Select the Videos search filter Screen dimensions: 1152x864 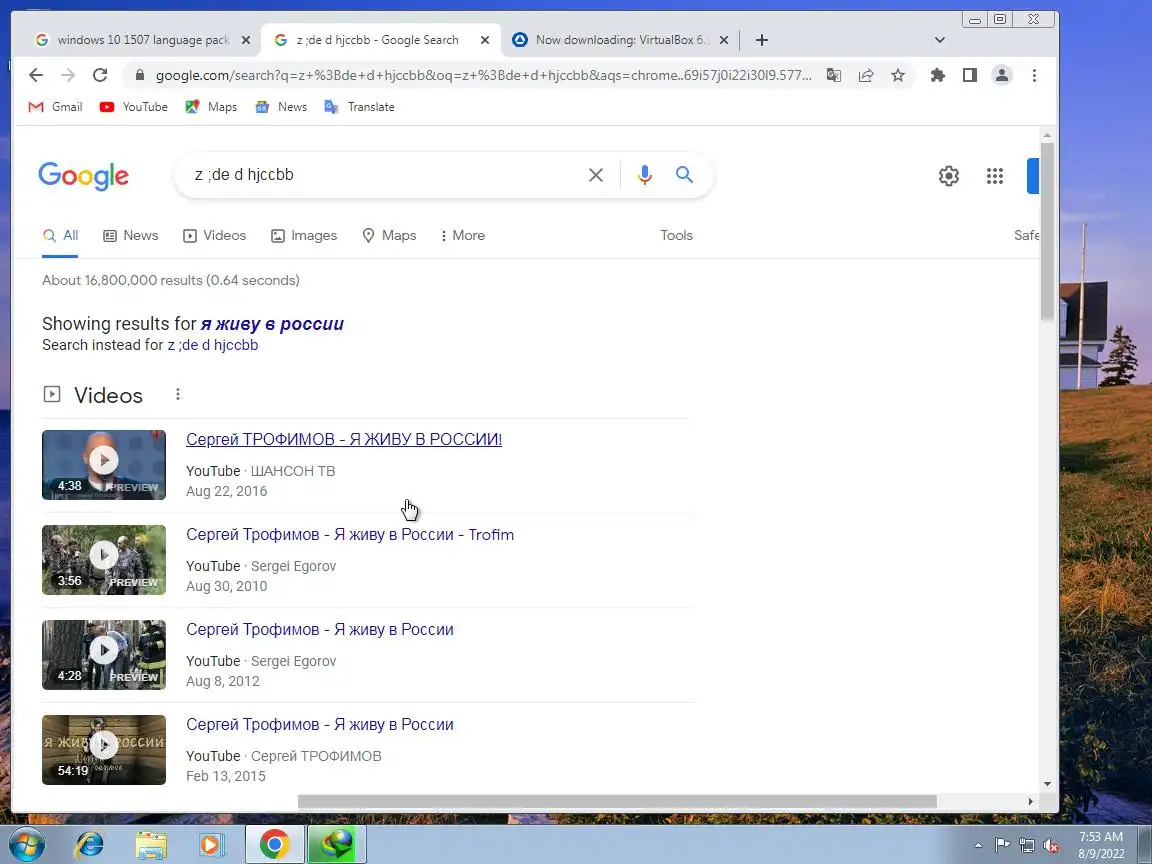(x=215, y=236)
